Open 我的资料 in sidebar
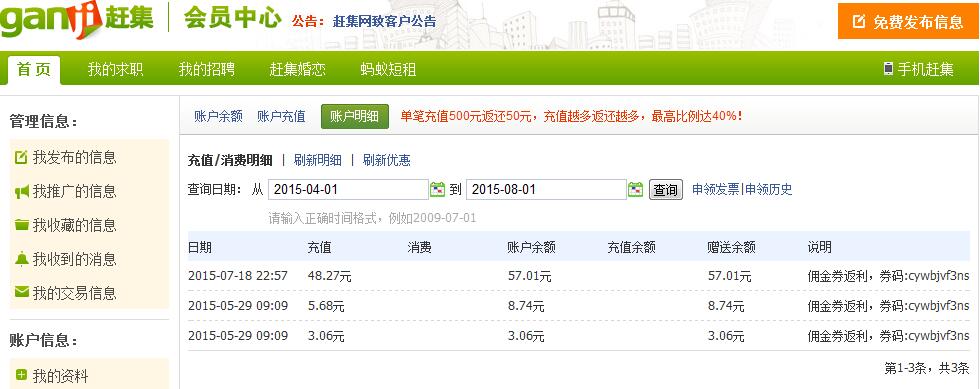Viewport: 980px width, 389px height. click(x=61, y=376)
